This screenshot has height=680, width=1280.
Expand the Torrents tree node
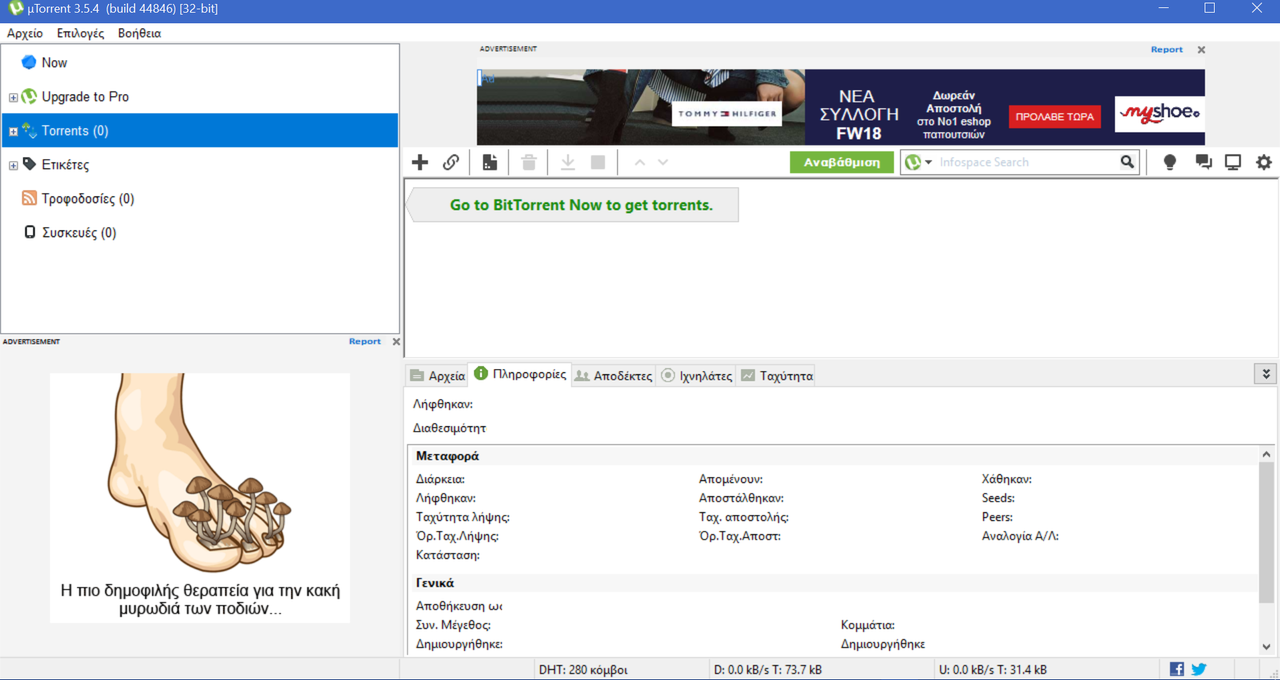13,131
